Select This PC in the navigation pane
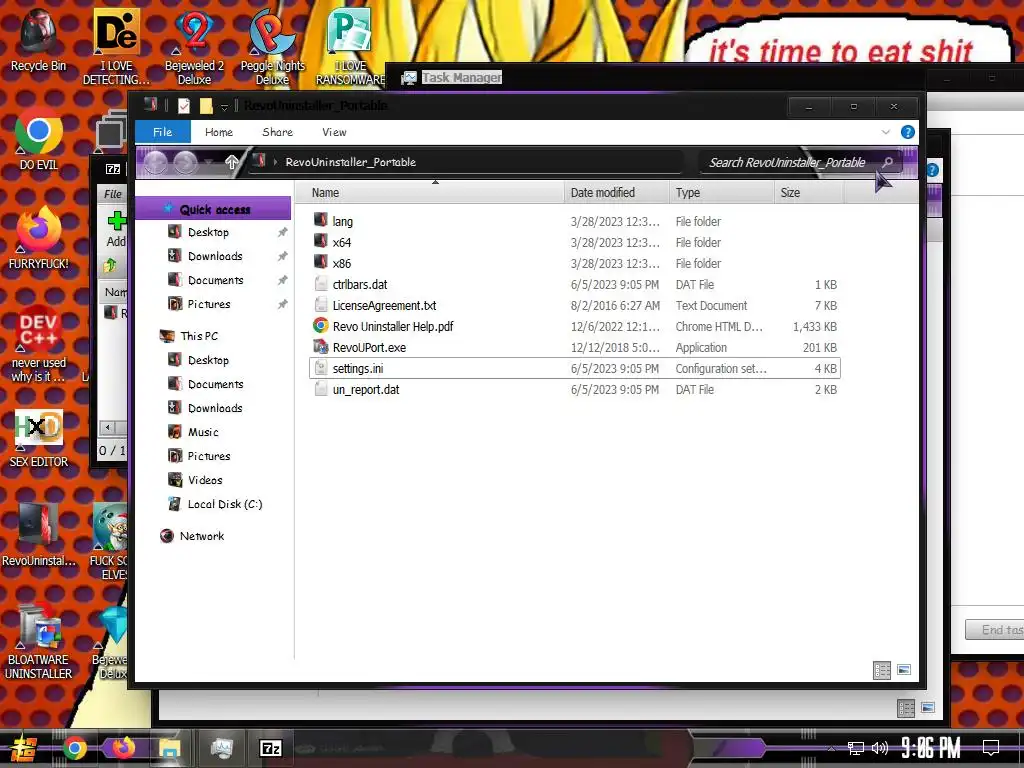Screen dimensions: 1024x768 [x=199, y=336]
